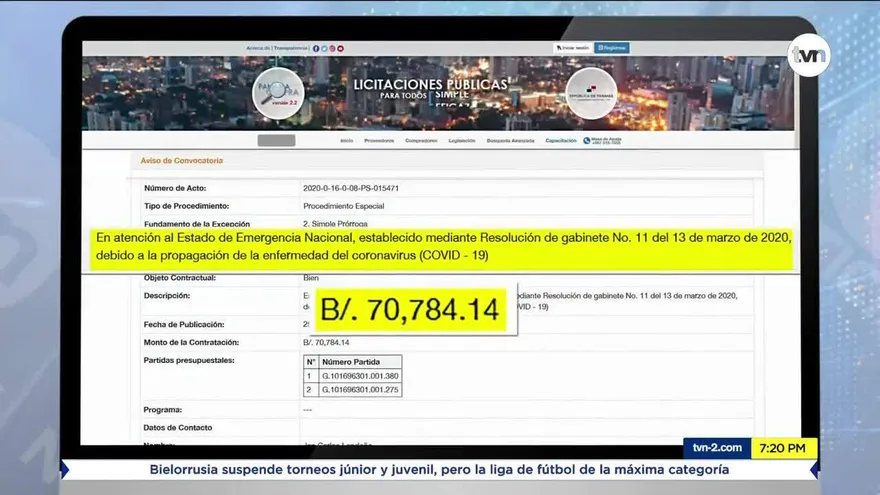
Task: Open the Instagram icon in the header
Action: tap(332, 48)
